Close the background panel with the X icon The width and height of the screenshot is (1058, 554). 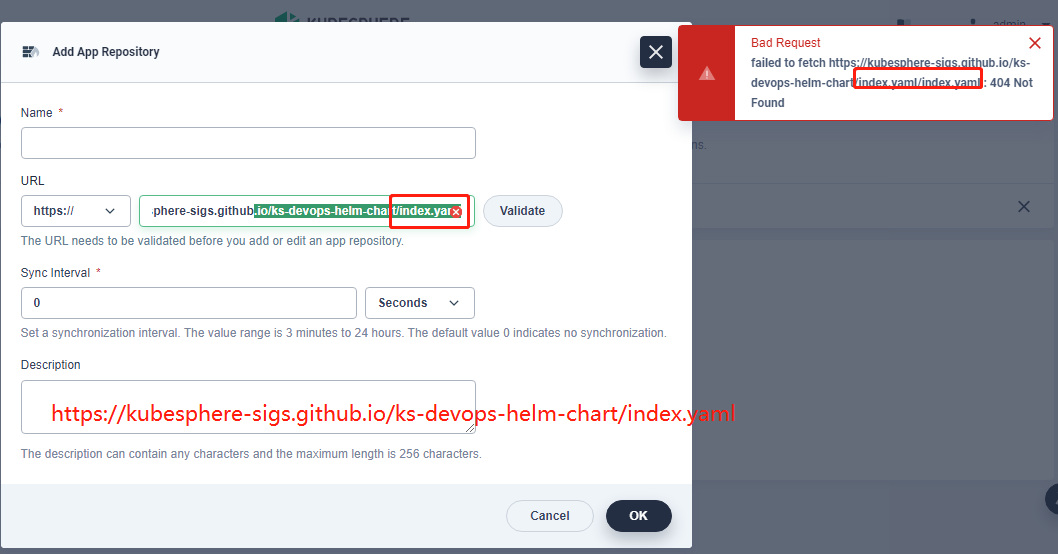(1024, 206)
